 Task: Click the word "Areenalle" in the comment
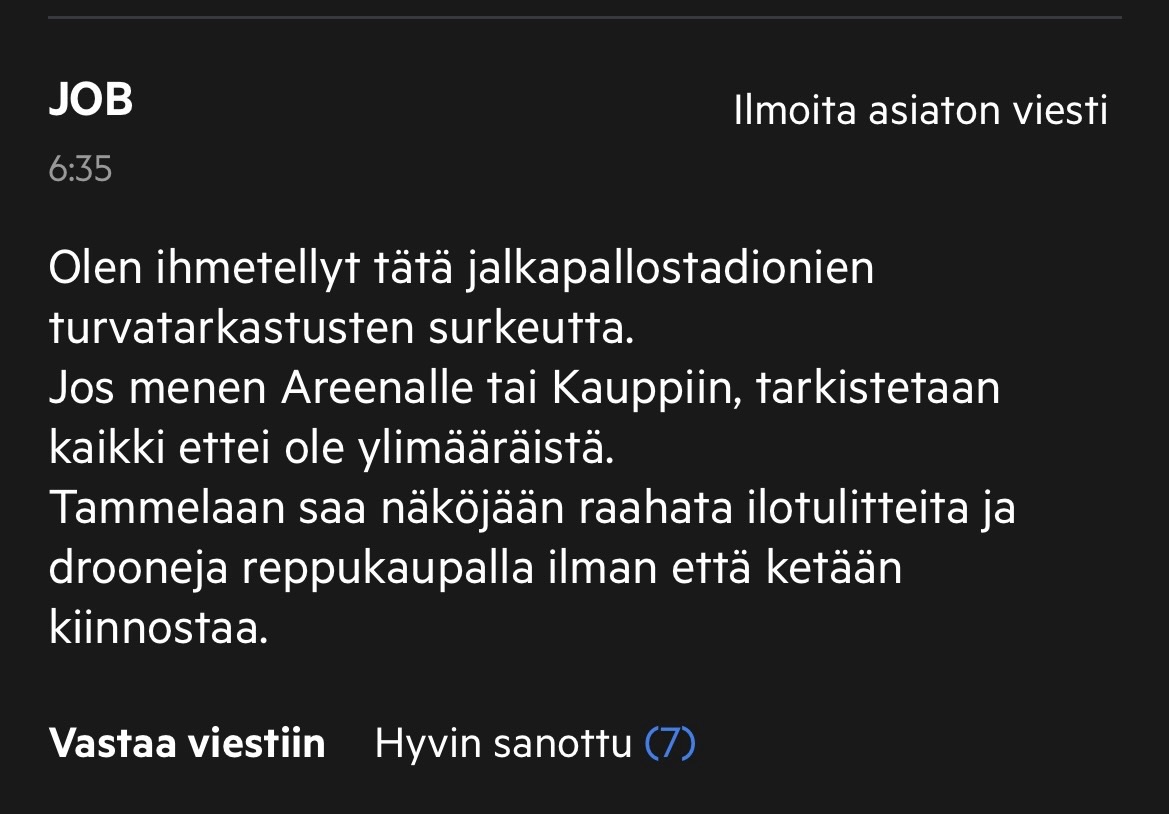point(375,389)
